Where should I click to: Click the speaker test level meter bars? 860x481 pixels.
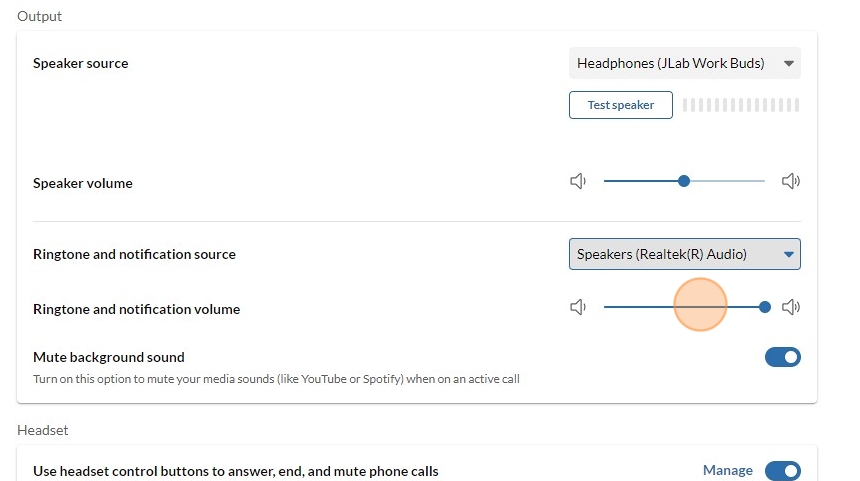pos(741,105)
